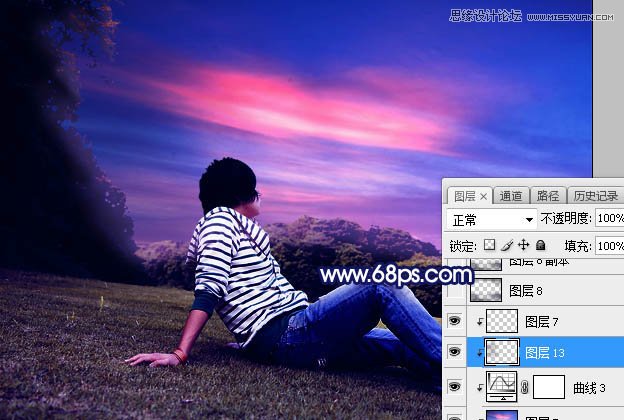Viewport: 624px width, 420px height.
Task: Open the 通道 (Channels) tab
Action: coord(511,196)
